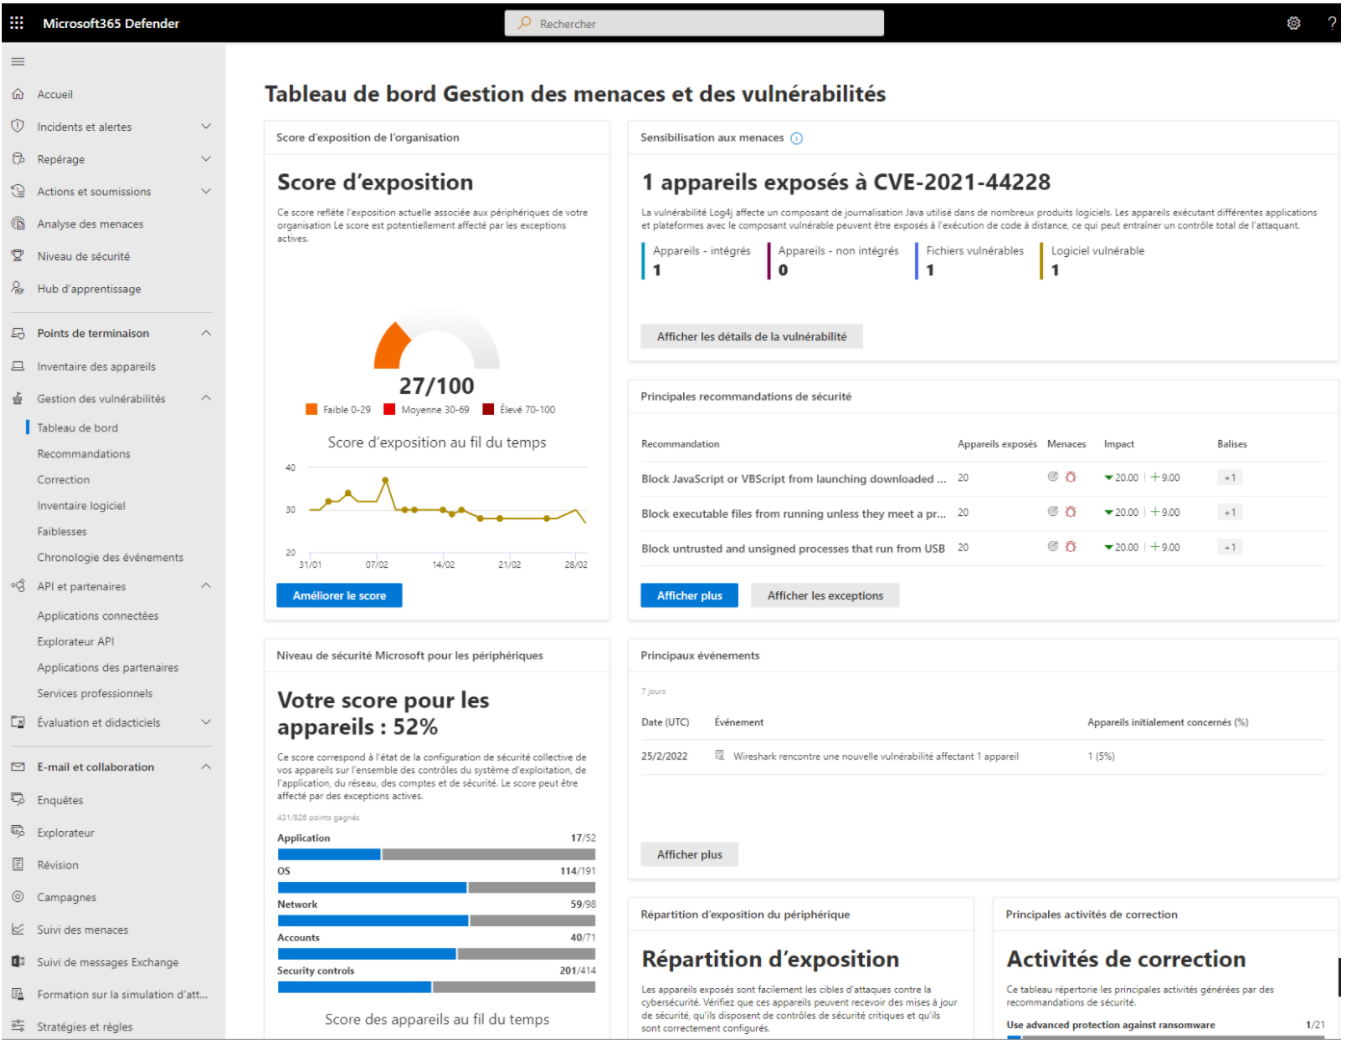Open Recommandations in the sidebar
The height and width of the screenshot is (1046, 1347).
tap(84, 454)
